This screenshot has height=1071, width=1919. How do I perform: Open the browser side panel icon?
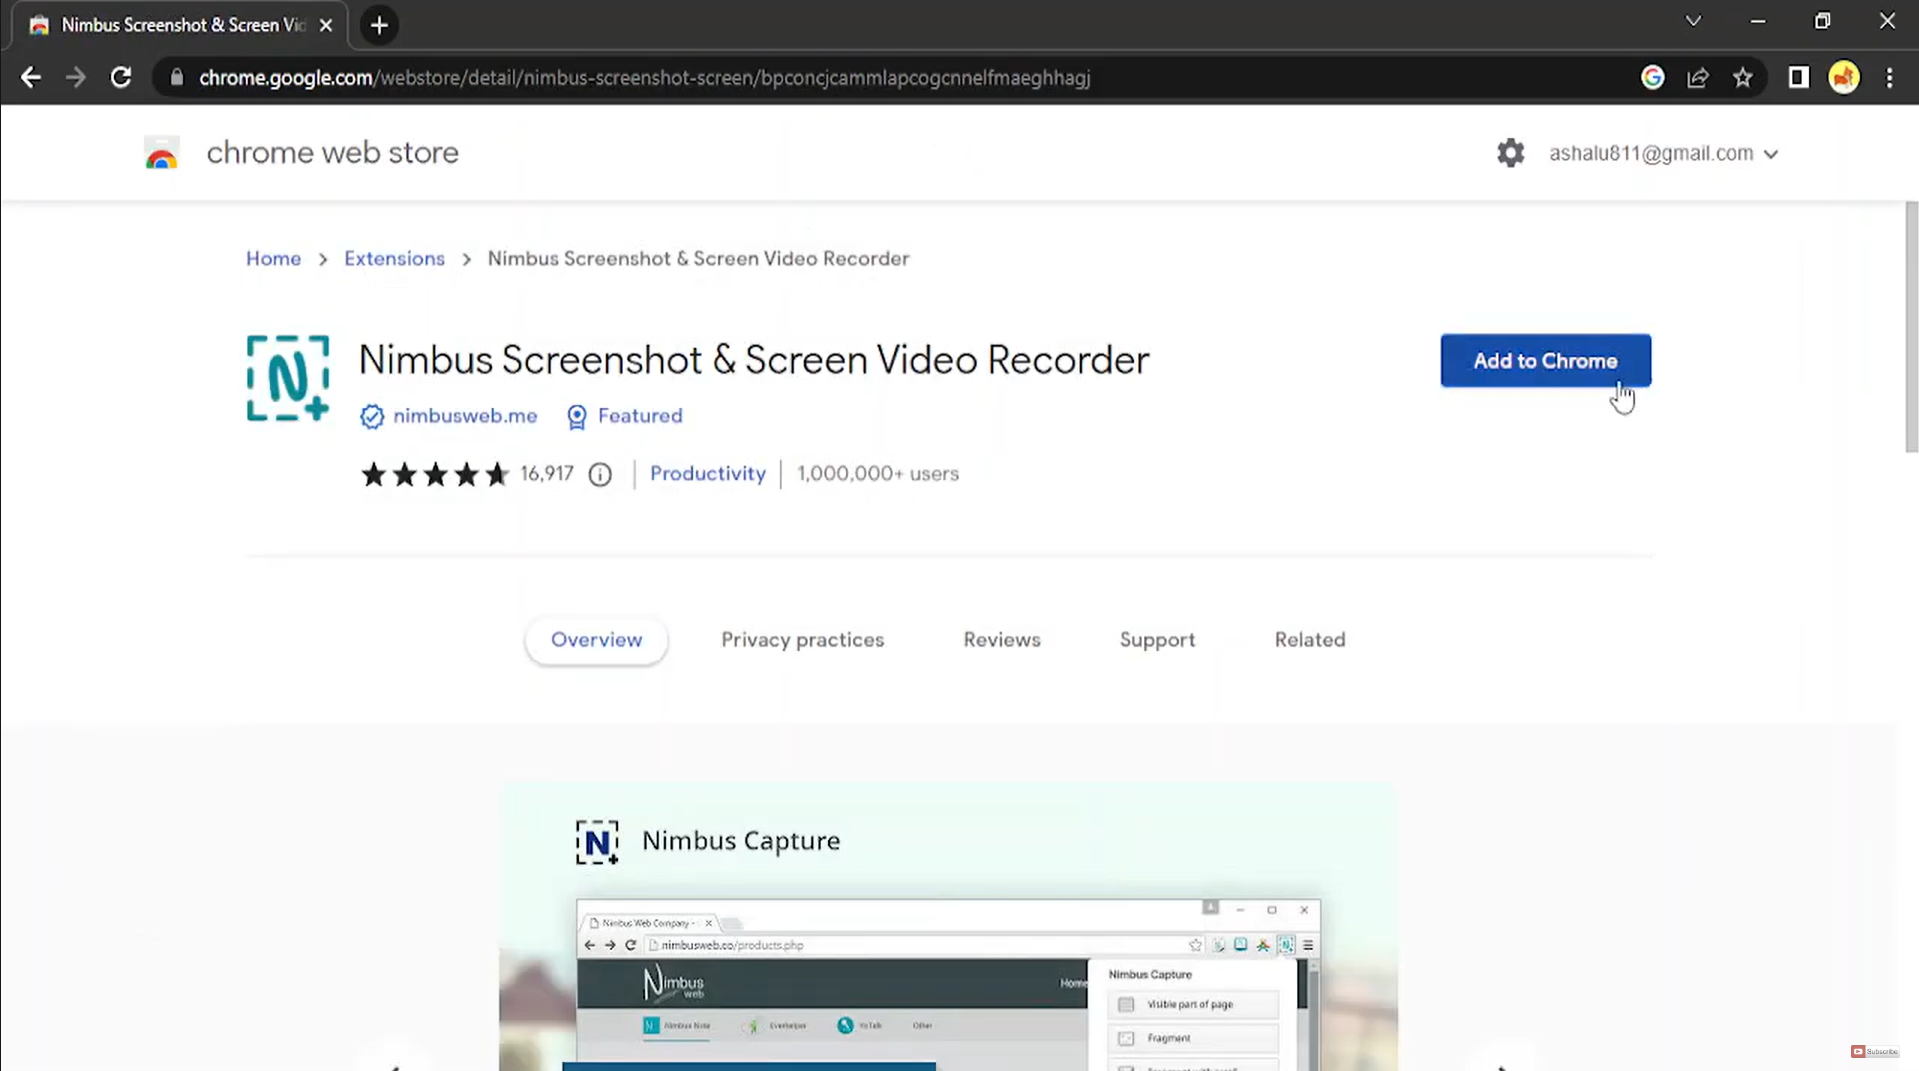pyautogui.click(x=1797, y=77)
